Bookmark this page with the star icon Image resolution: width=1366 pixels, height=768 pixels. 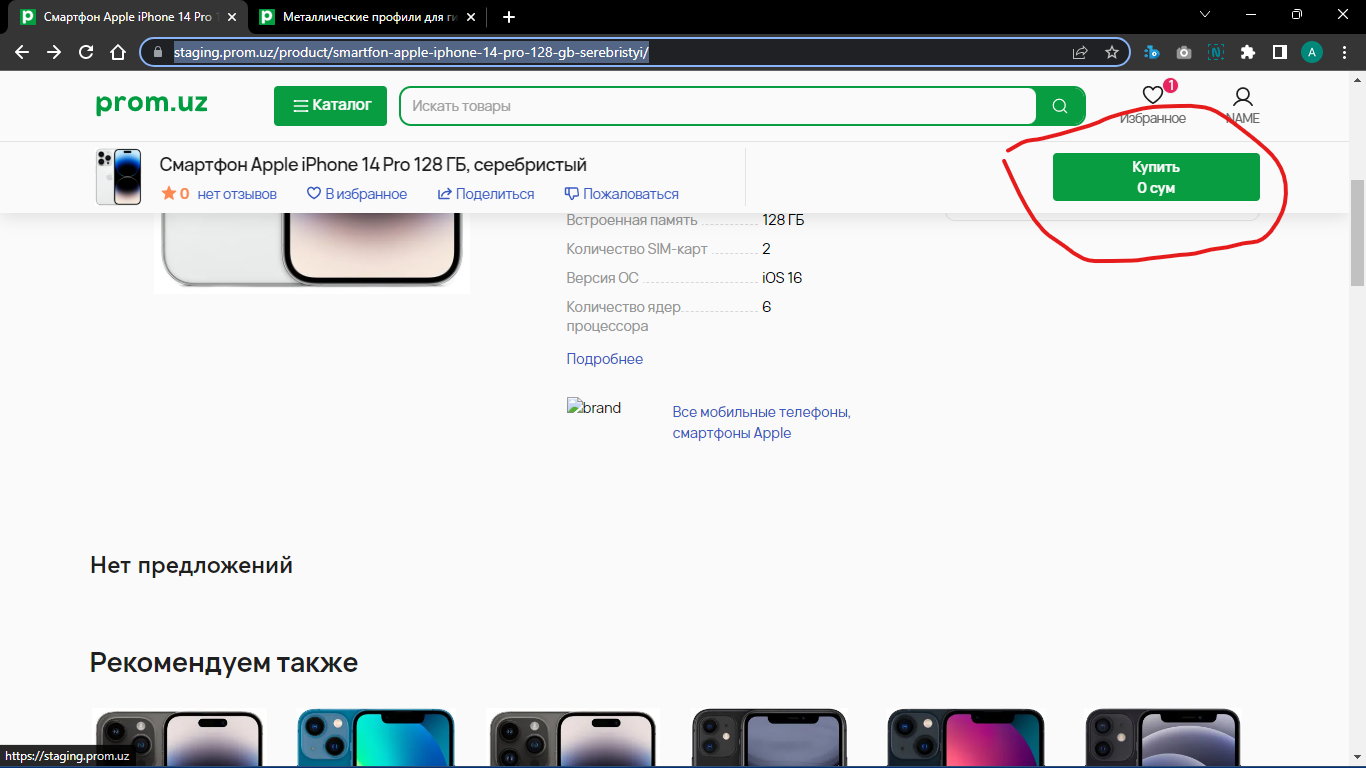tap(1112, 52)
